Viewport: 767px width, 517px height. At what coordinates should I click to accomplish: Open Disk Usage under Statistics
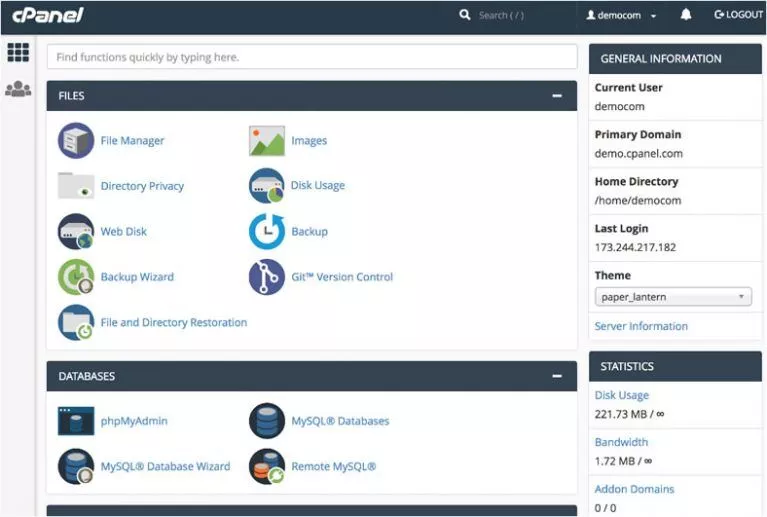622,395
